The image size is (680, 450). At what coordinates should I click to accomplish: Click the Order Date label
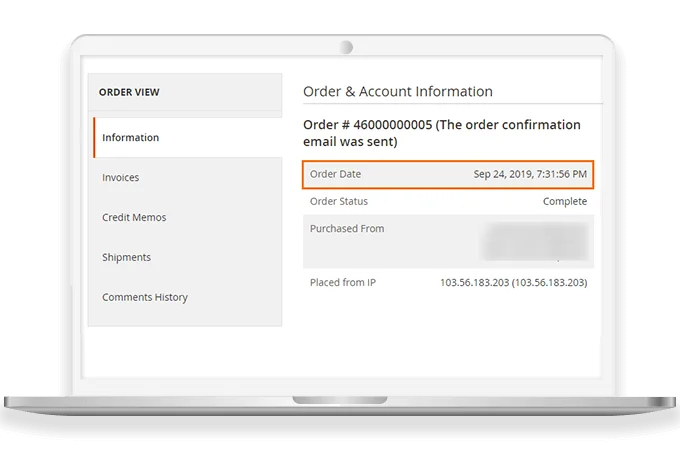(336, 174)
